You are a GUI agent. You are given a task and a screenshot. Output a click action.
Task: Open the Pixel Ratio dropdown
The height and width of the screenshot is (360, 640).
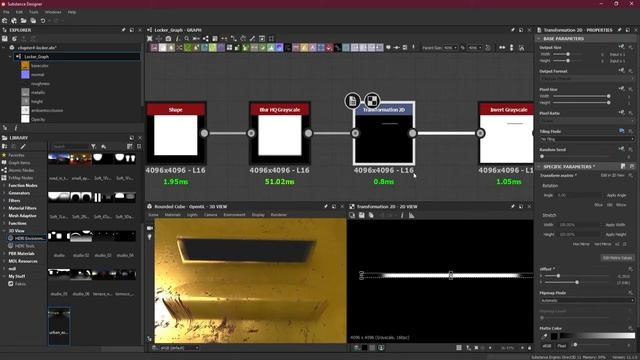[587, 120]
